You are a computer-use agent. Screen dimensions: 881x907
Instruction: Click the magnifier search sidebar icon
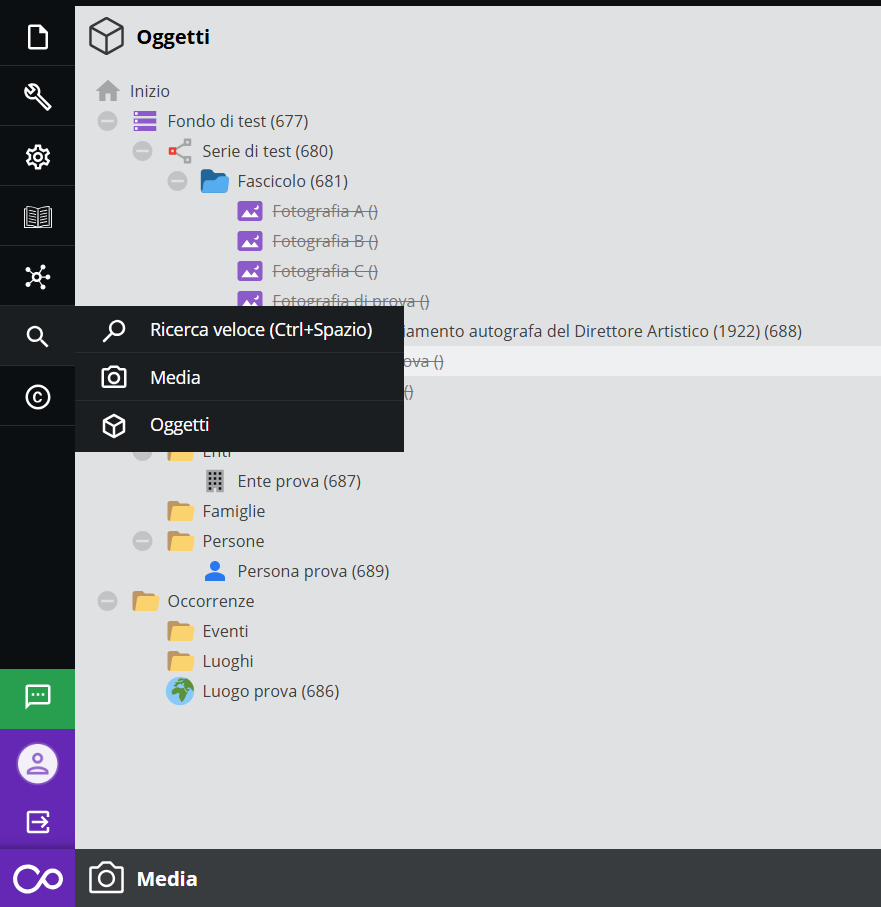tap(37, 337)
